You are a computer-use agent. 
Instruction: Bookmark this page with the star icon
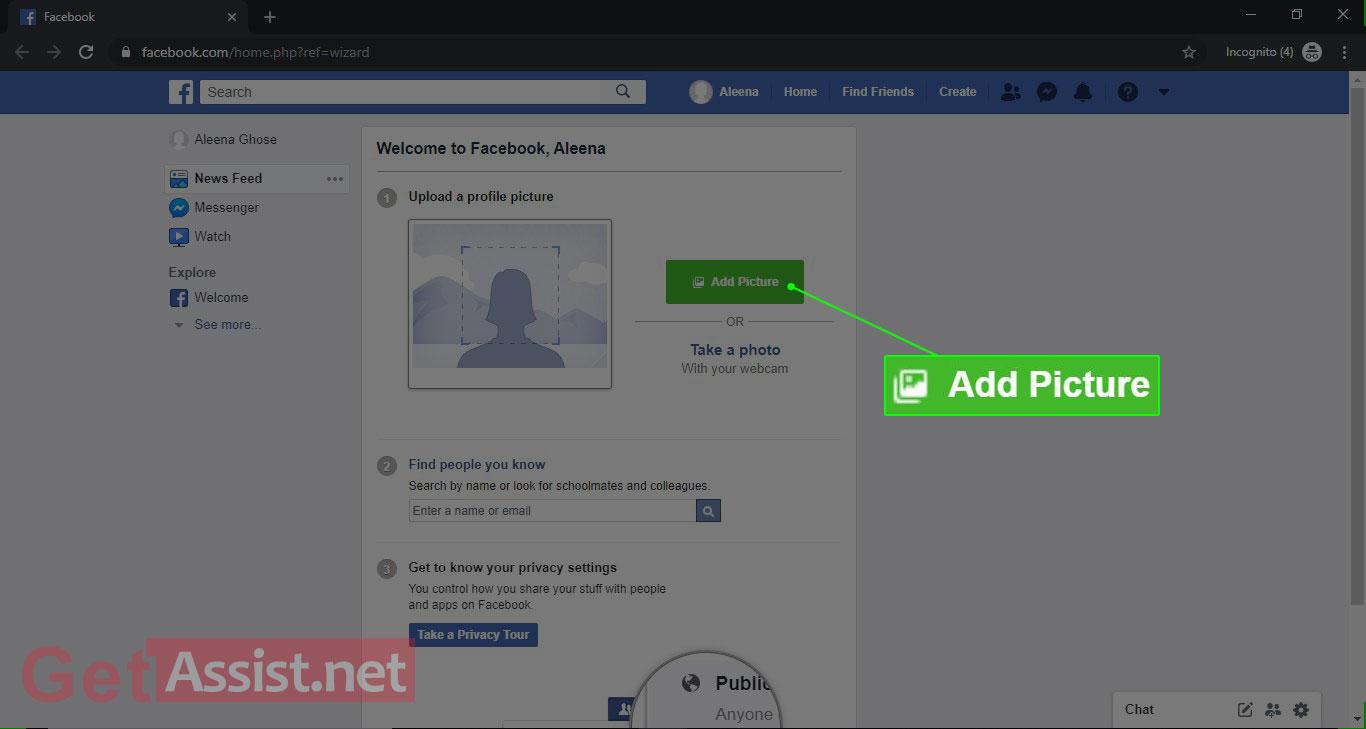1189,52
